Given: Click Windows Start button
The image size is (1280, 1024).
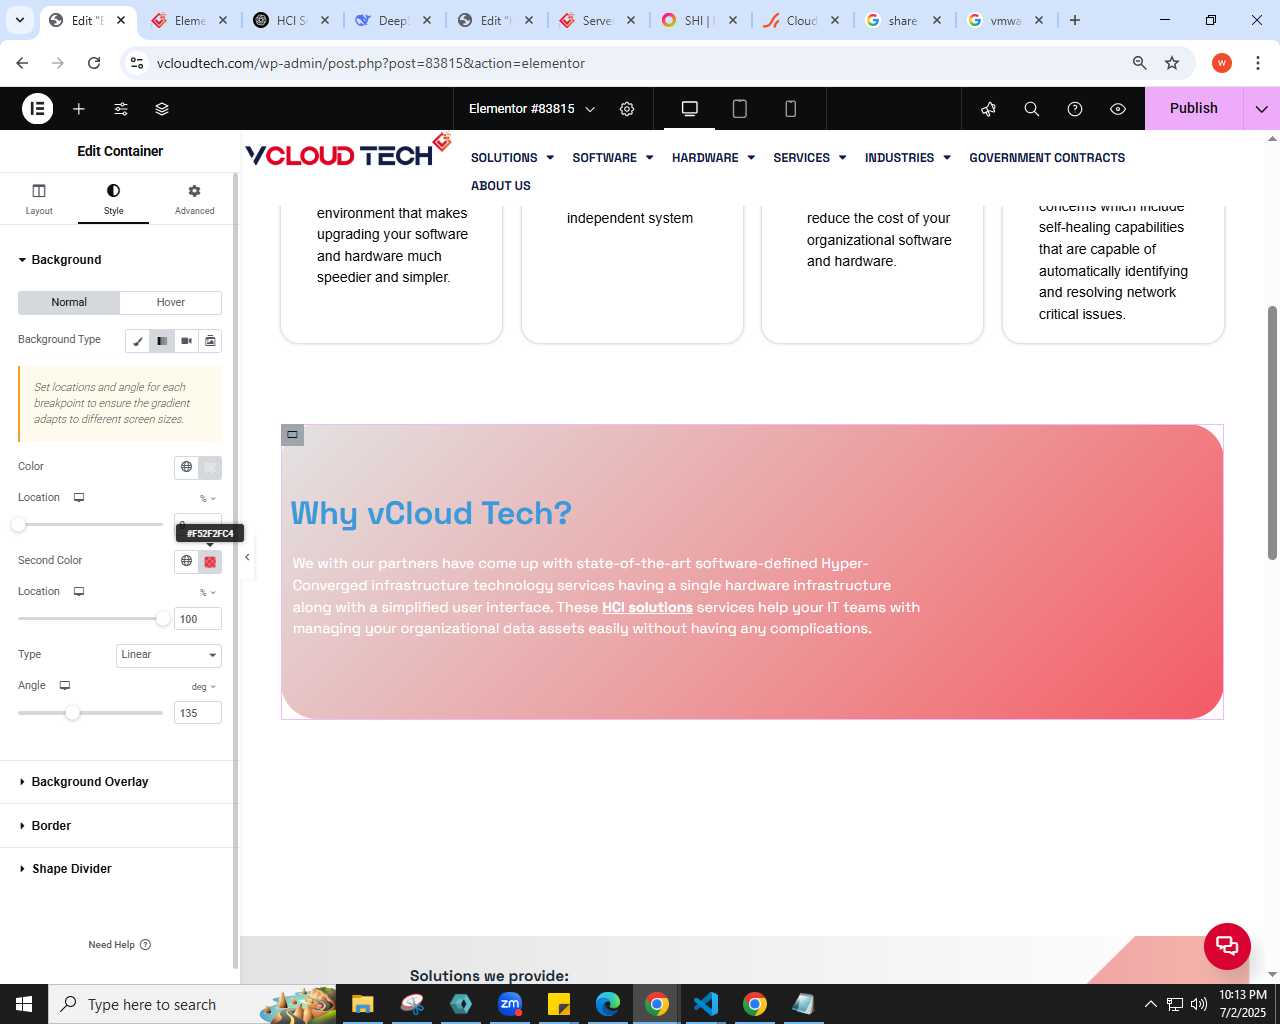Looking at the screenshot, I should (24, 1004).
